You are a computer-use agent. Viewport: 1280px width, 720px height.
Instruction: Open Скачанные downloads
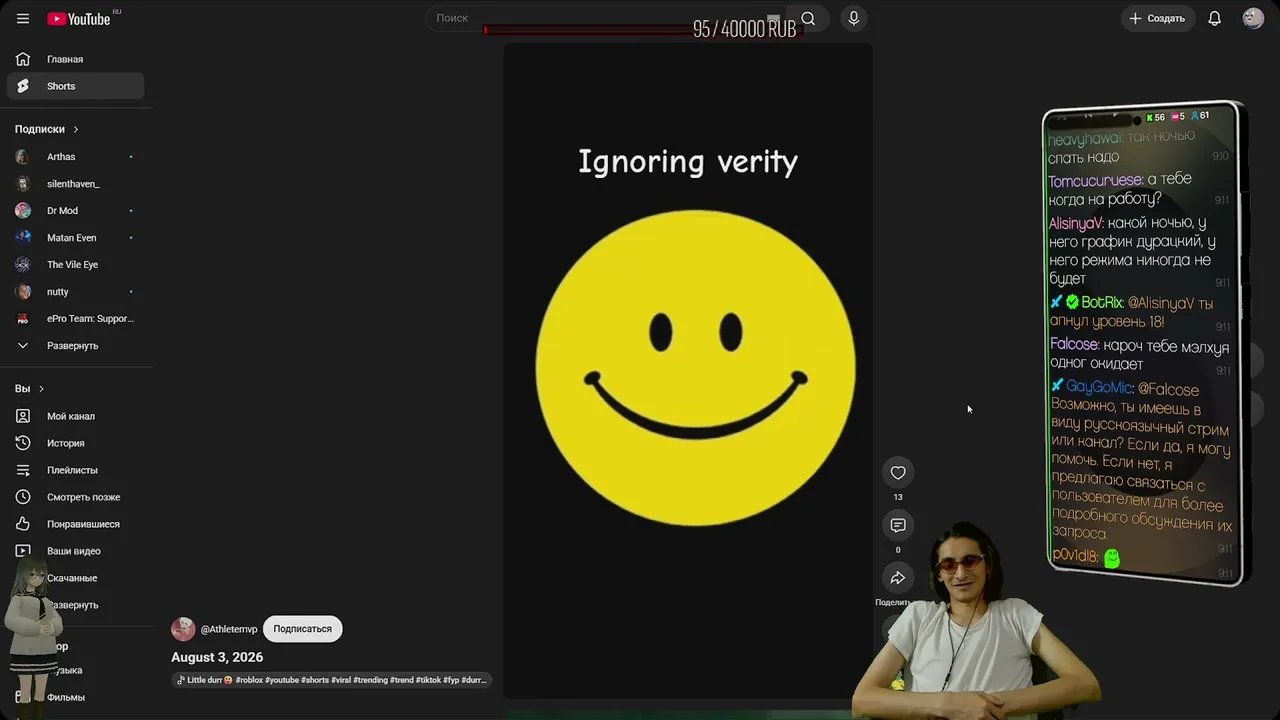75,578
